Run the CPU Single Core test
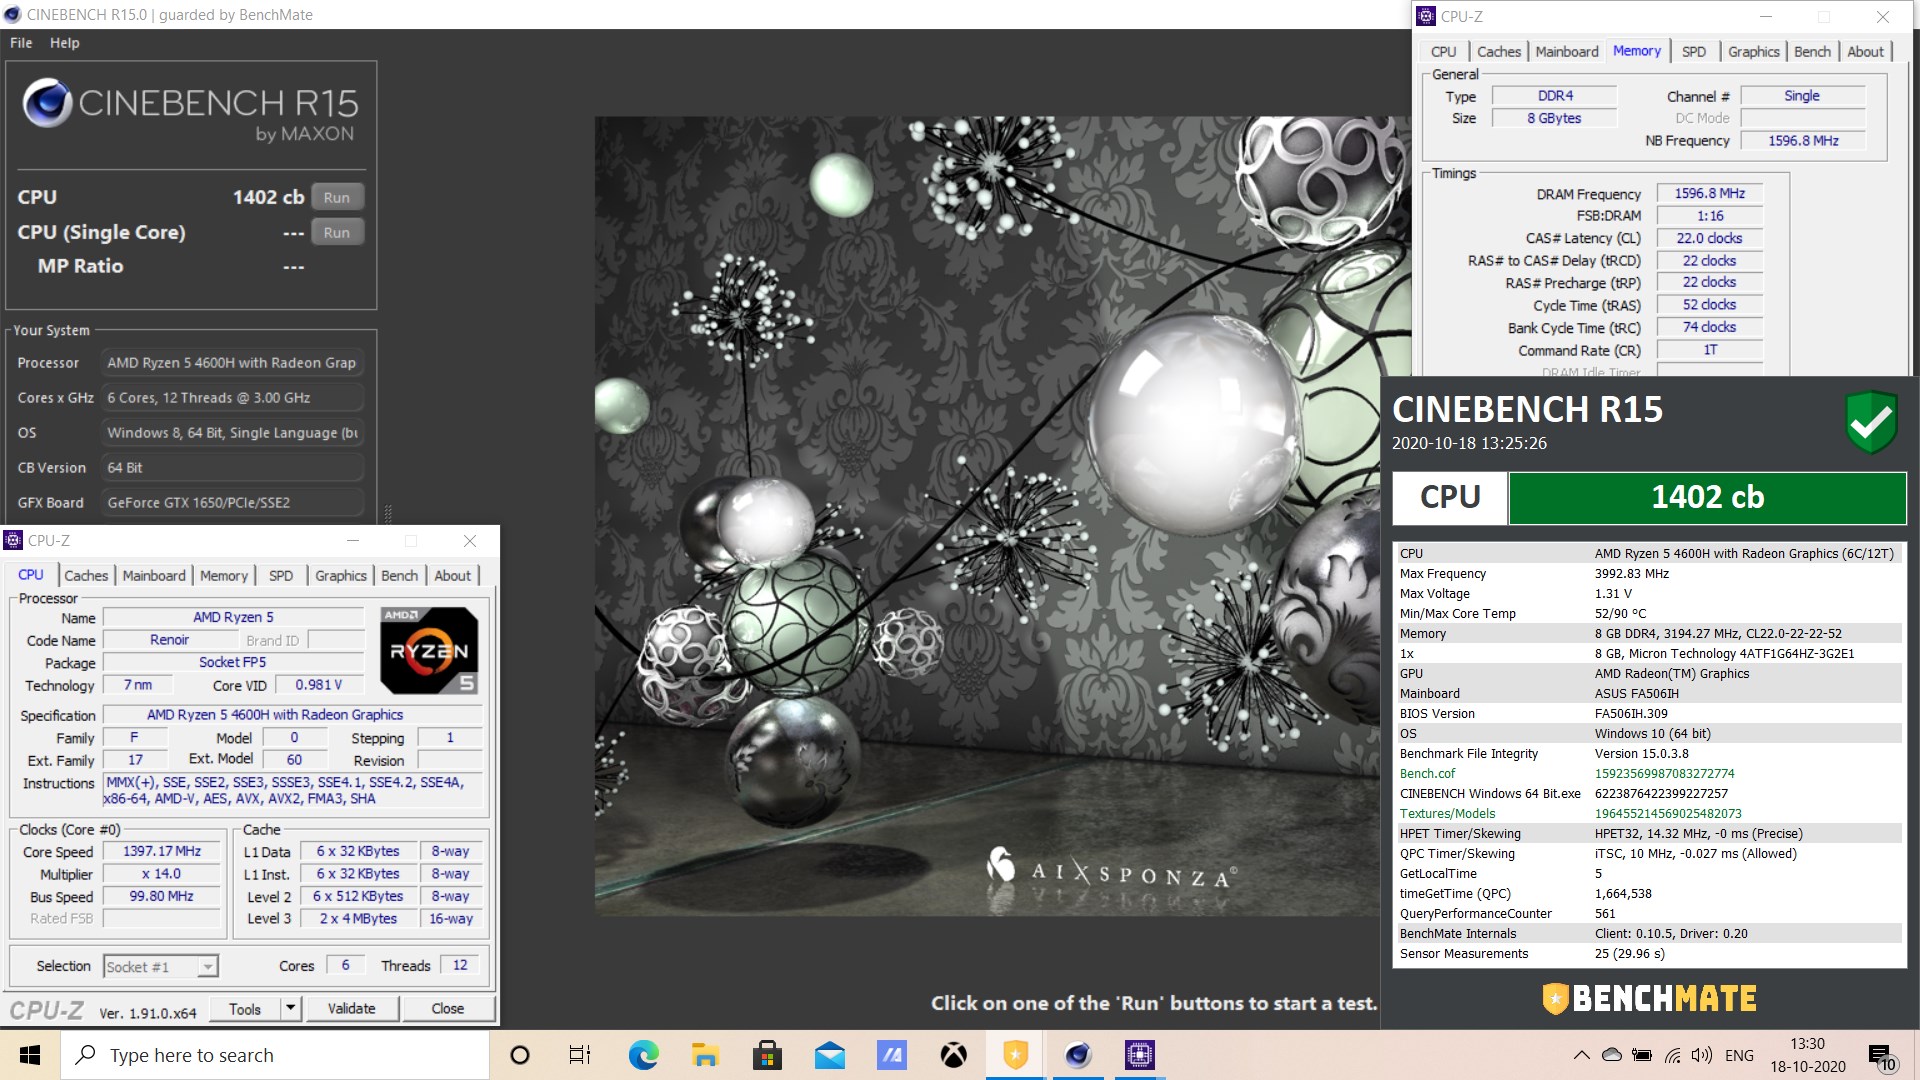This screenshot has width=1920, height=1080. point(337,232)
